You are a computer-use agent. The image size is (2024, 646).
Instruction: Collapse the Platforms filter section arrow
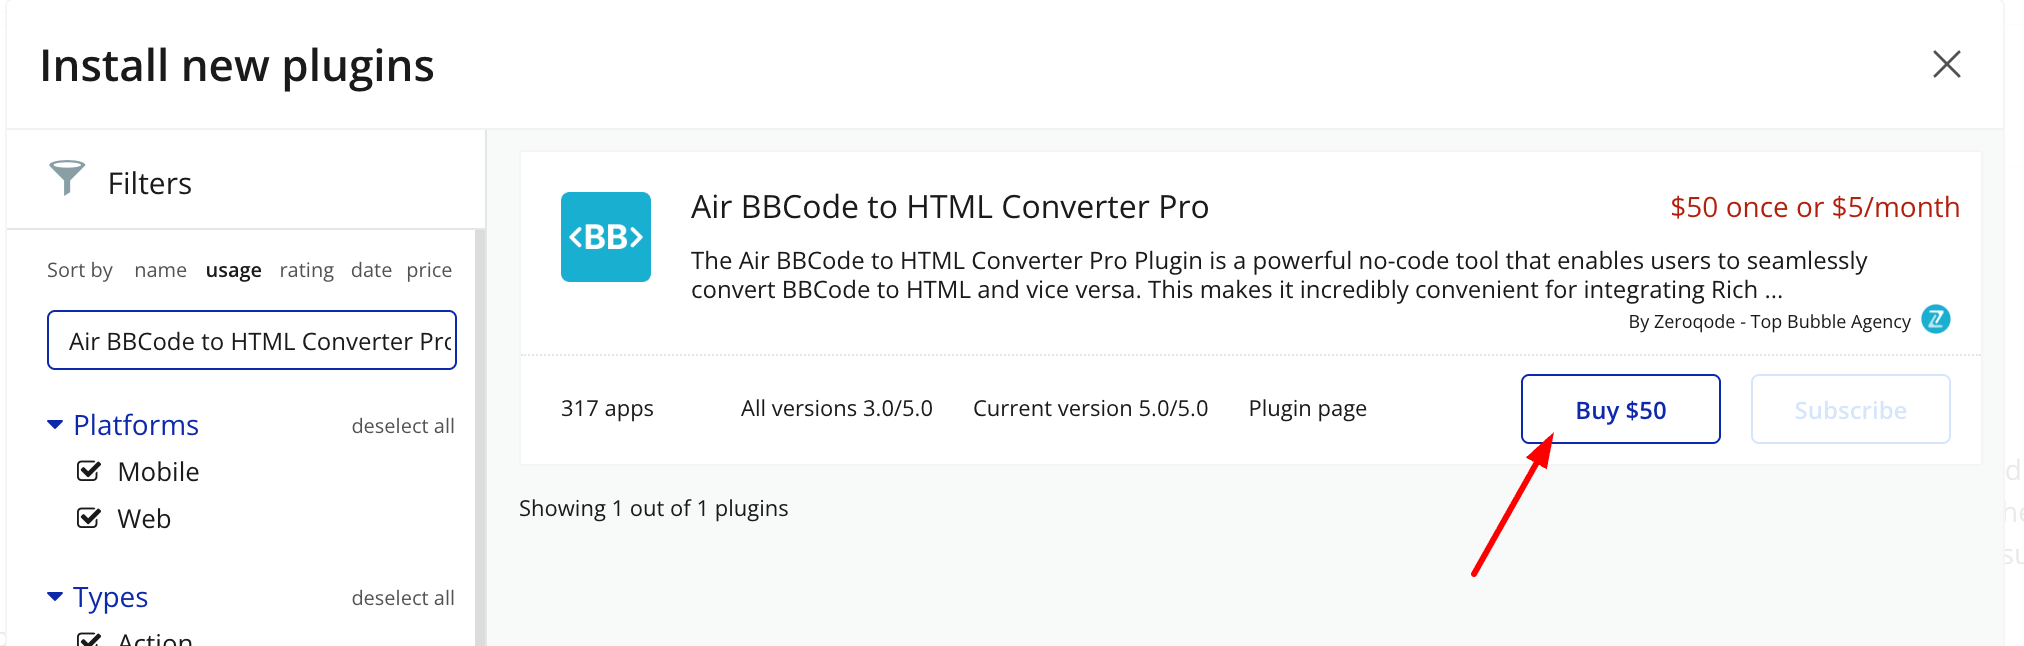coord(55,425)
